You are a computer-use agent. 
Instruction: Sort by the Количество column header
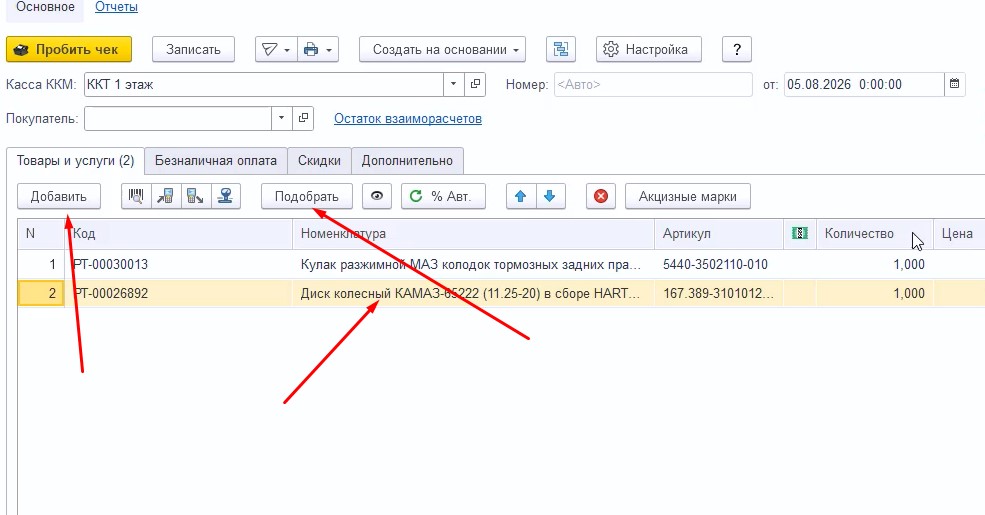875,234
